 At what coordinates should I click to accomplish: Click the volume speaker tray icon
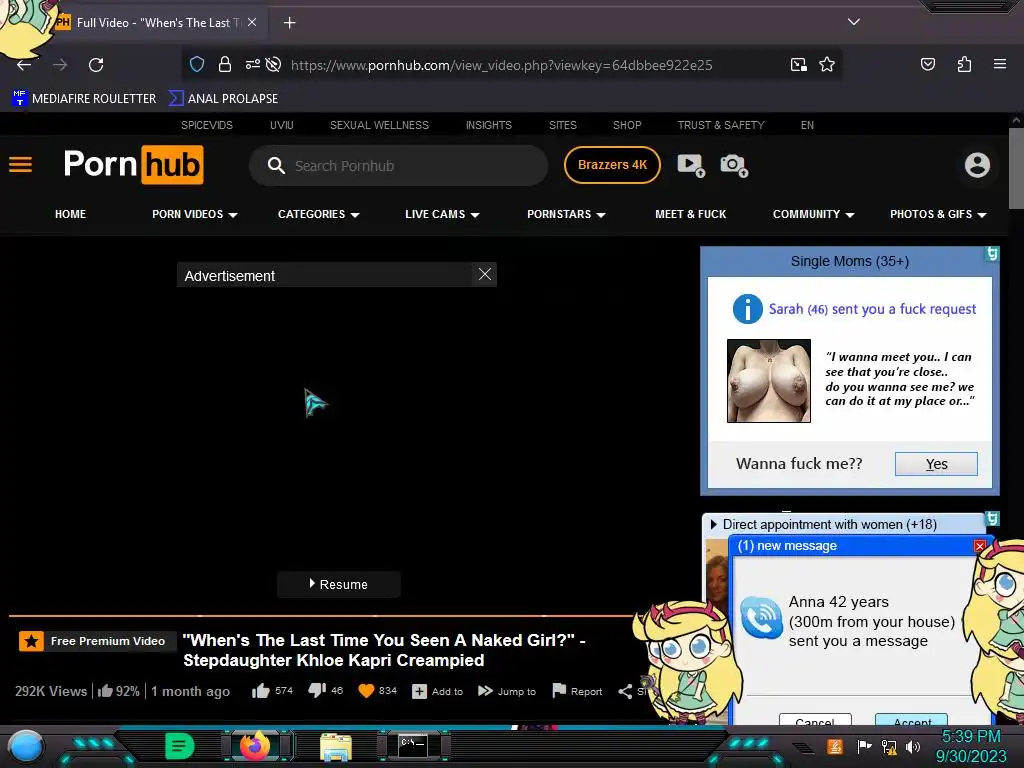click(x=912, y=746)
